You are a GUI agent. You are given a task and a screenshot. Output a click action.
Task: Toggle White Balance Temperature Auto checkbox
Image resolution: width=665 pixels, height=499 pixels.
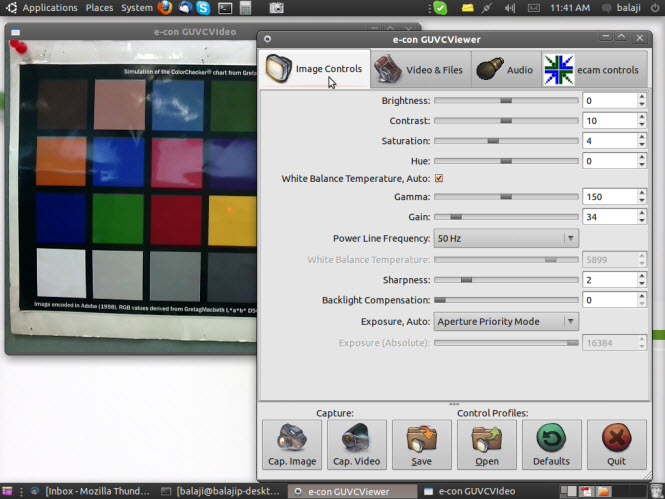pyautogui.click(x=439, y=178)
